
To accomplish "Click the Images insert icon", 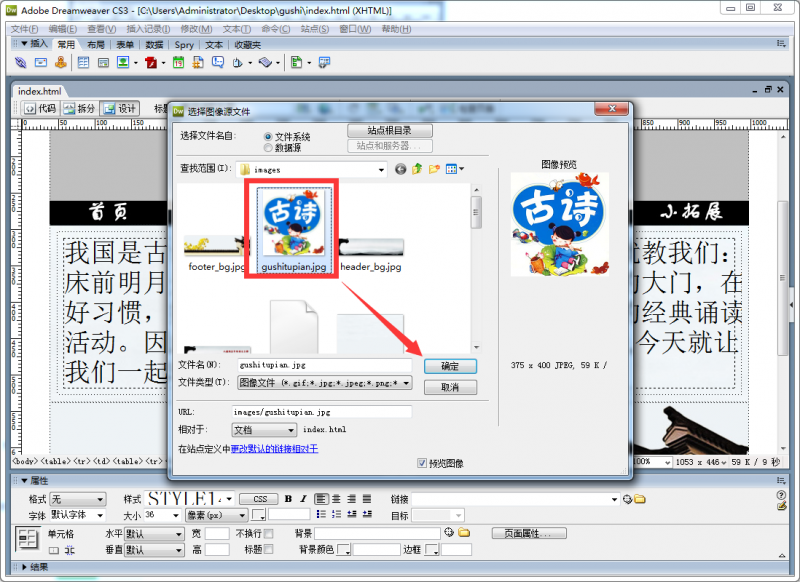I will 123,63.
